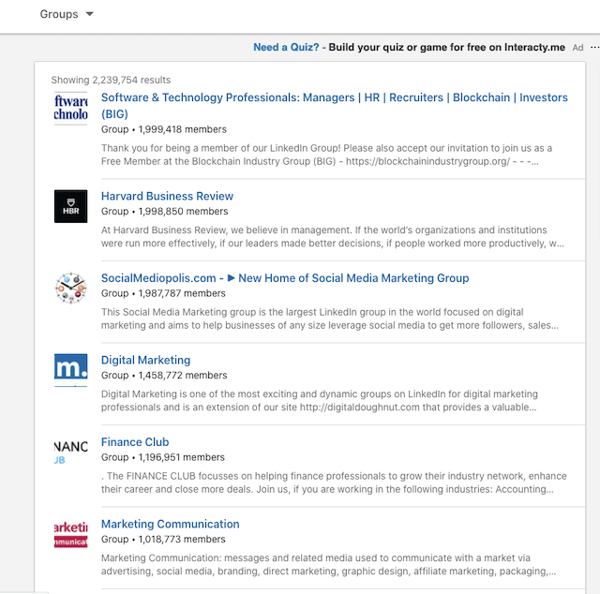
Task: Click the 'Thank you for being a member' description
Action: [327, 155]
